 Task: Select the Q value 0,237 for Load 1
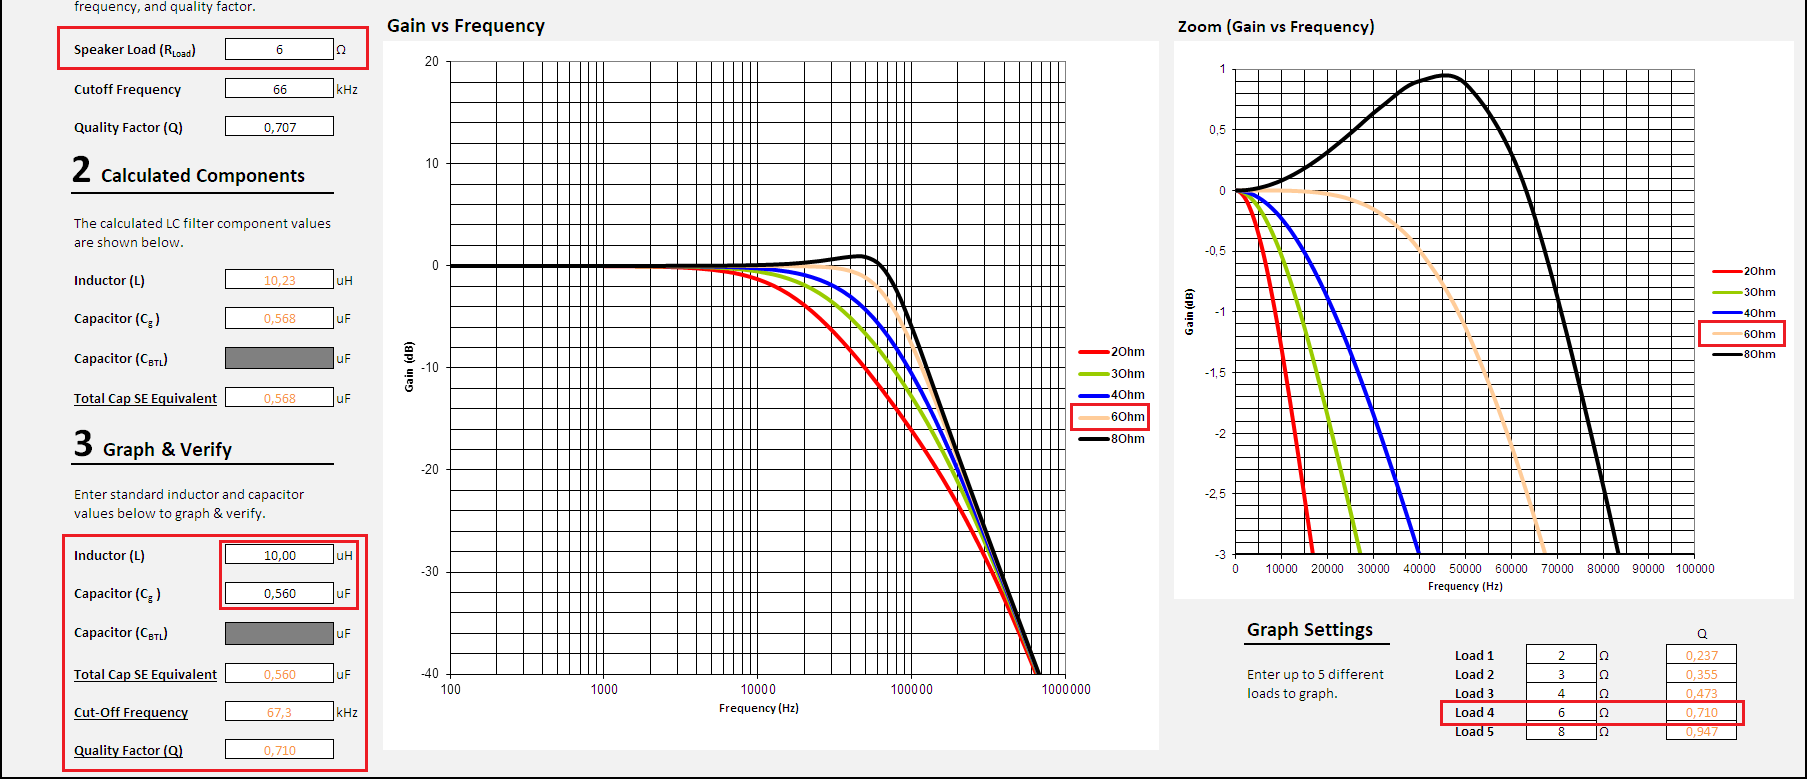(1701, 656)
